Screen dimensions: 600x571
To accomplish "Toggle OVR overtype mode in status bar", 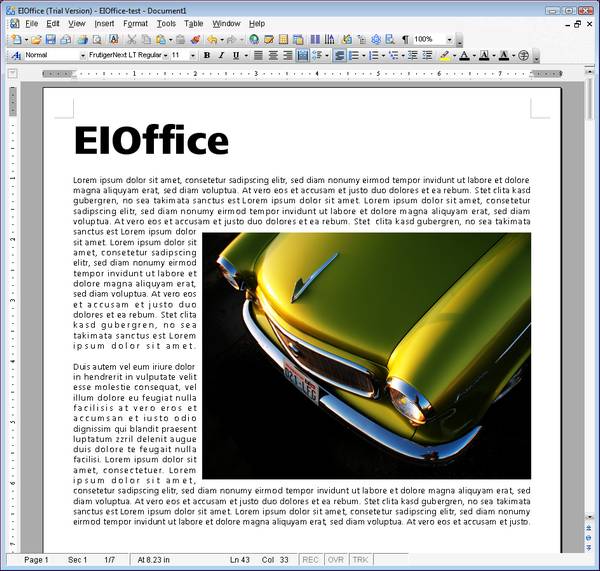I will [x=335, y=560].
